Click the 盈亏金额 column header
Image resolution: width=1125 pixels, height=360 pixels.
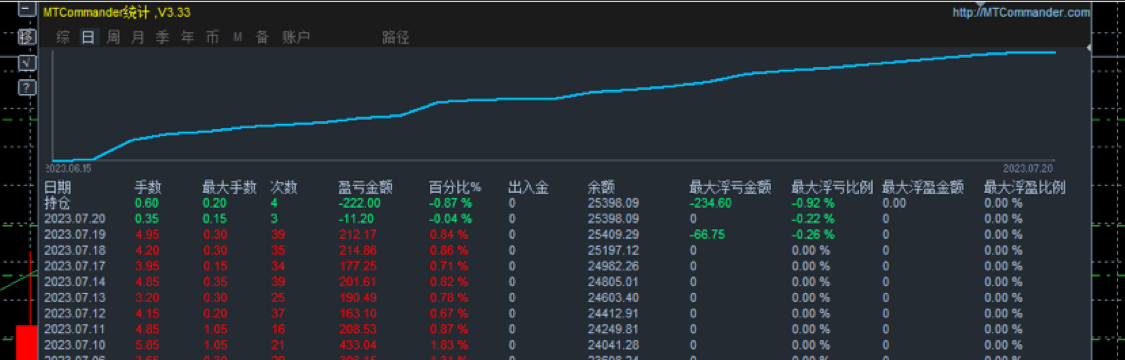tap(365, 188)
